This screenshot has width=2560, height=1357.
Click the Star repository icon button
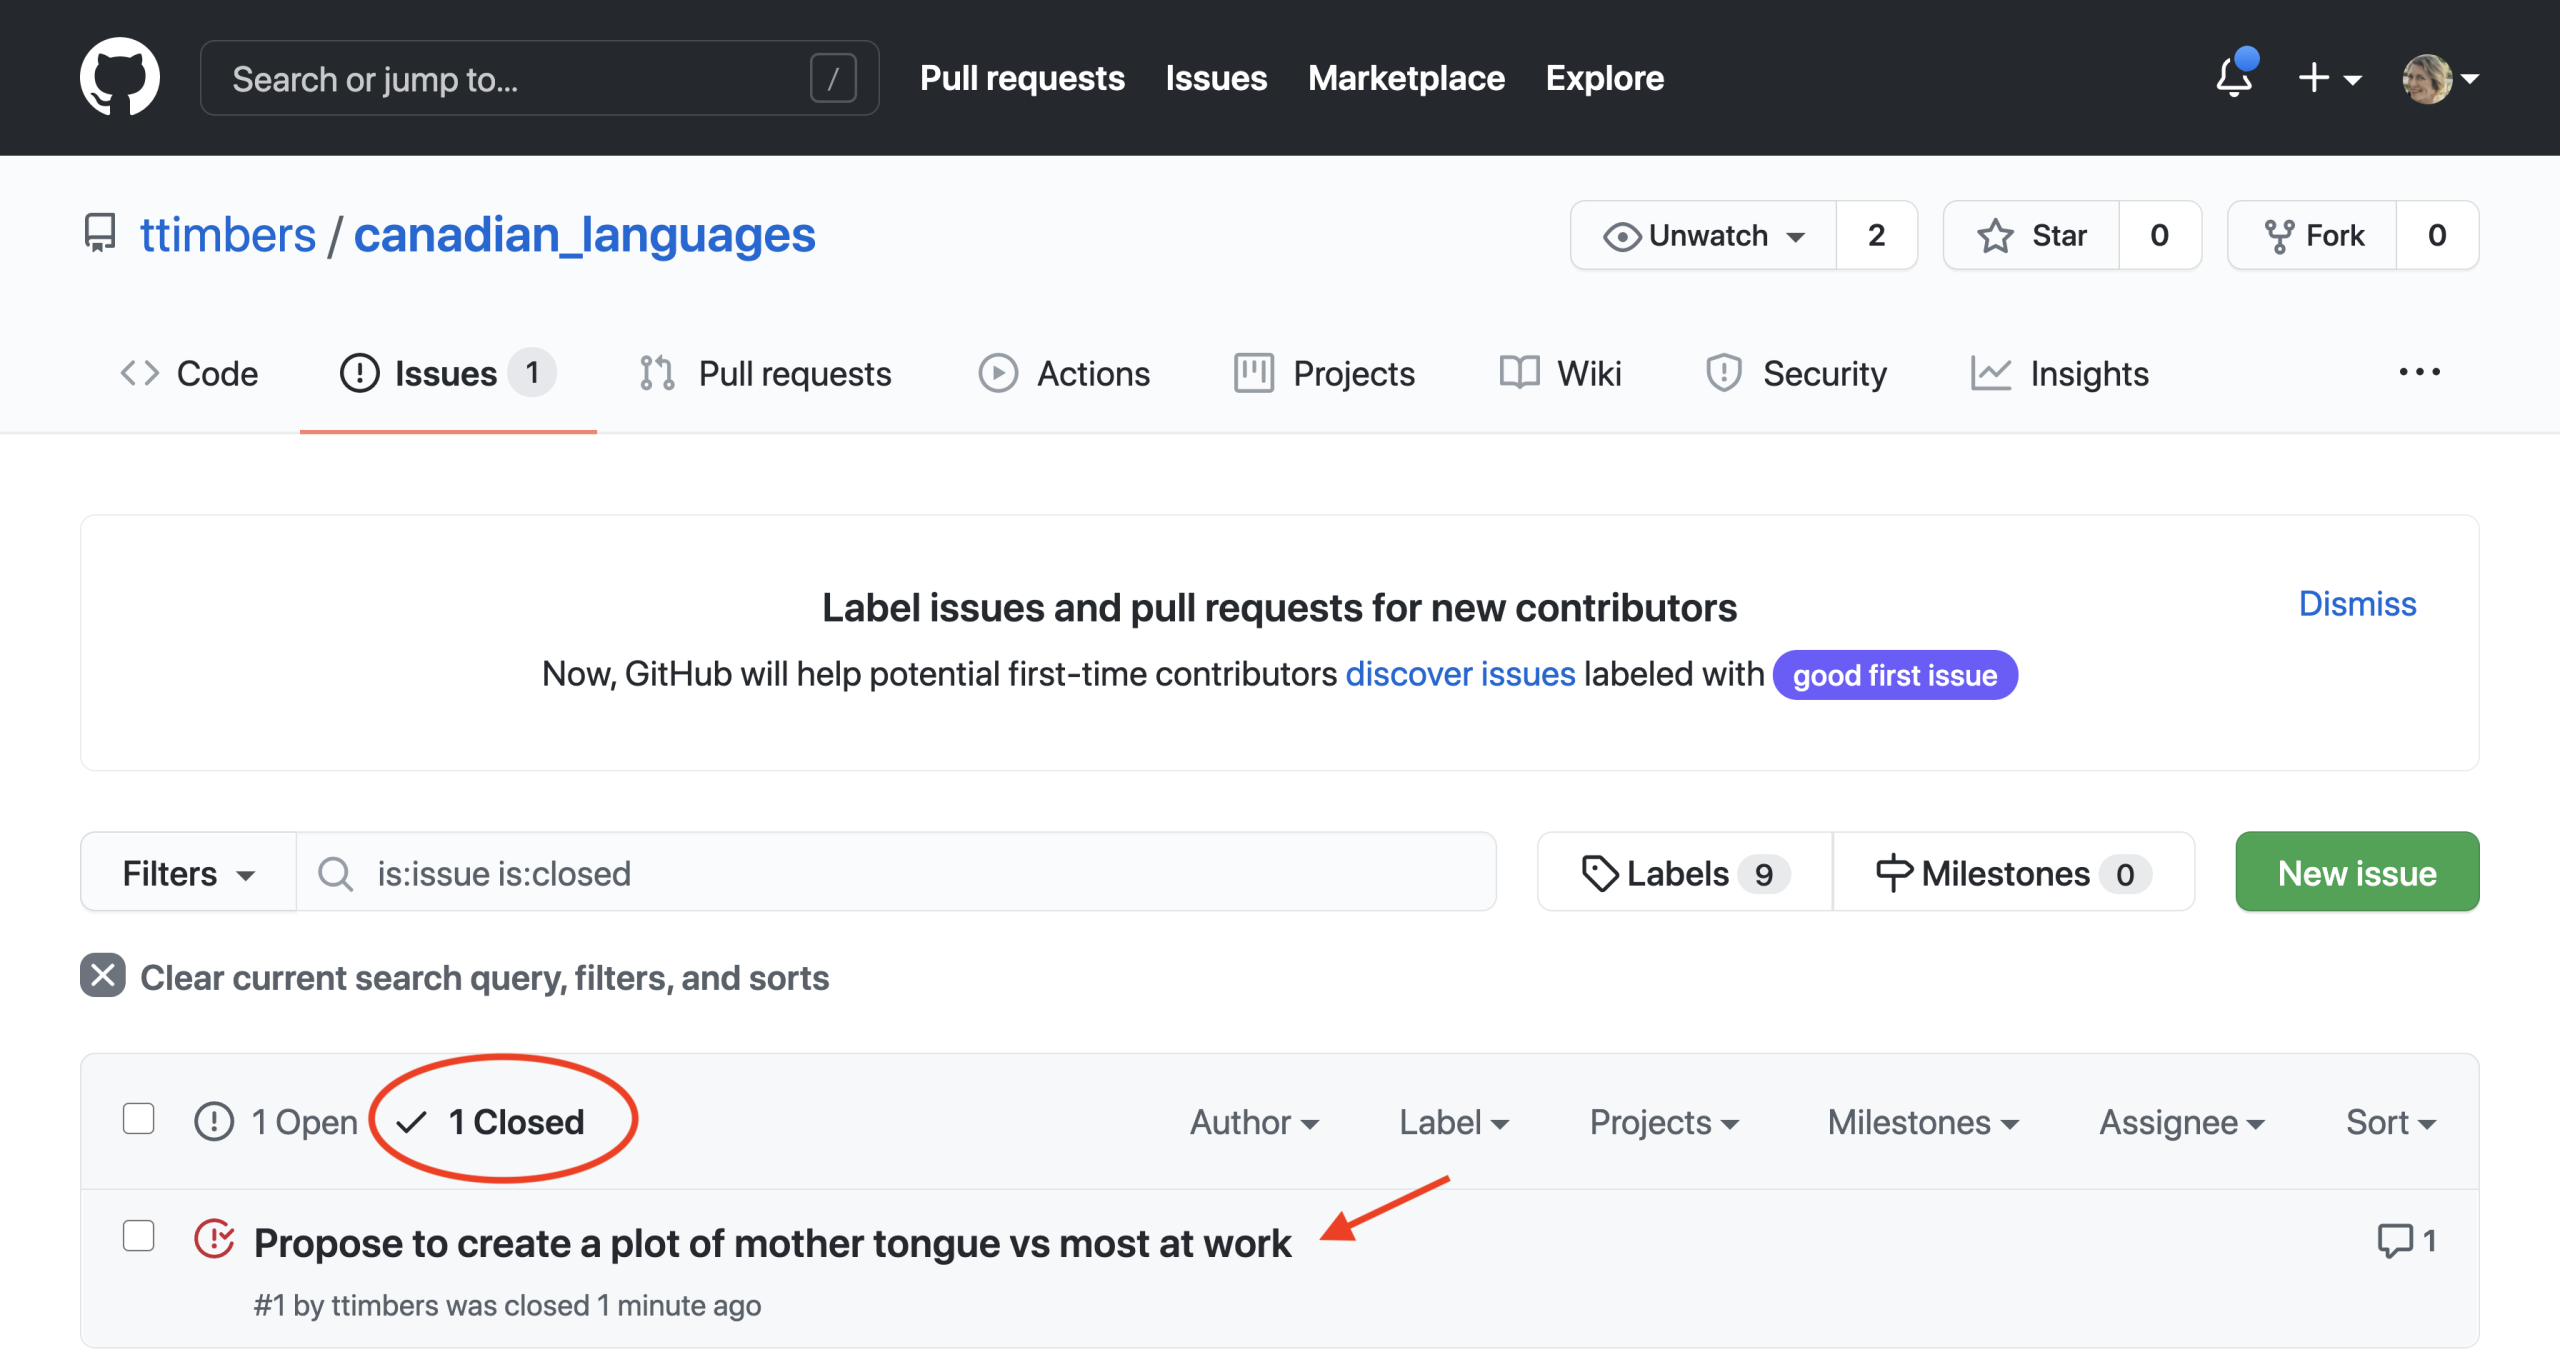tap(2031, 235)
